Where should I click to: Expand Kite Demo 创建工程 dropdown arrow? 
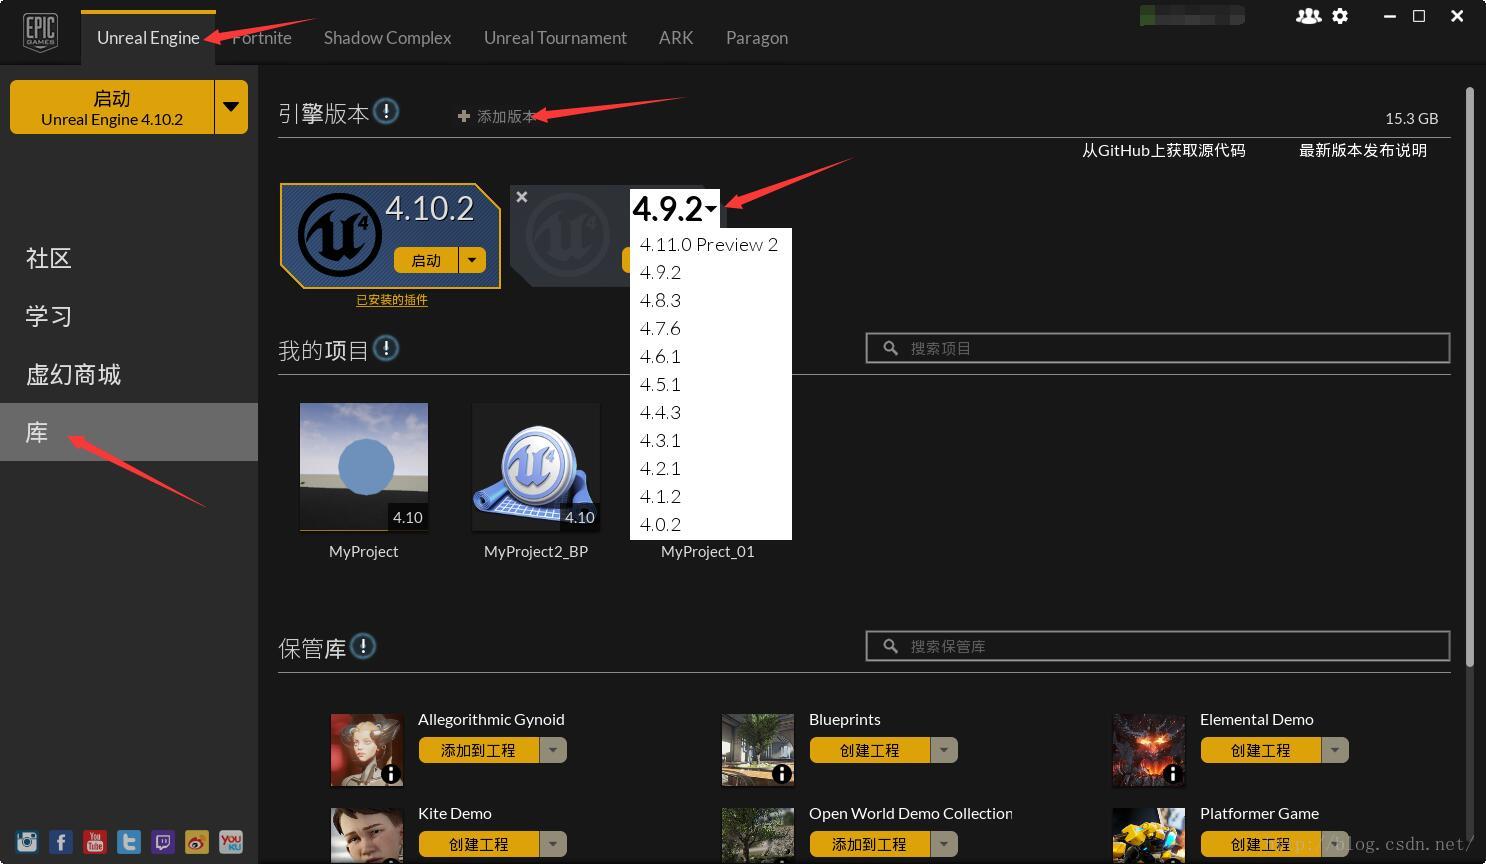[553, 844]
